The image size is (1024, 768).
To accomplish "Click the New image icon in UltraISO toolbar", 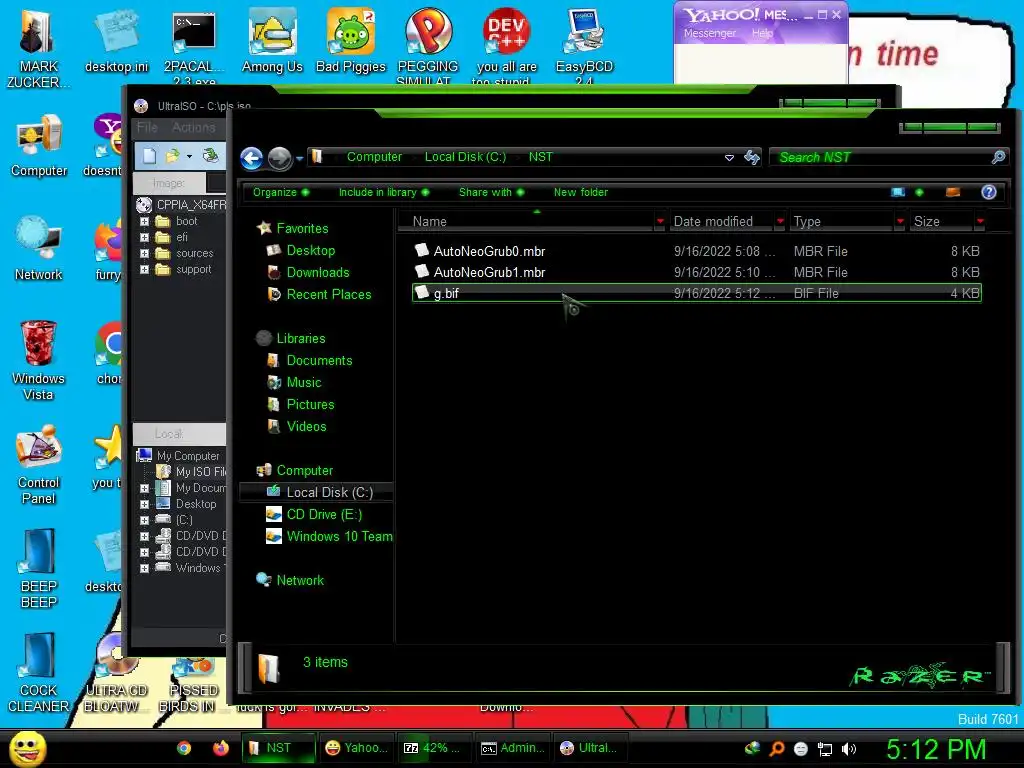I will [150, 155].
